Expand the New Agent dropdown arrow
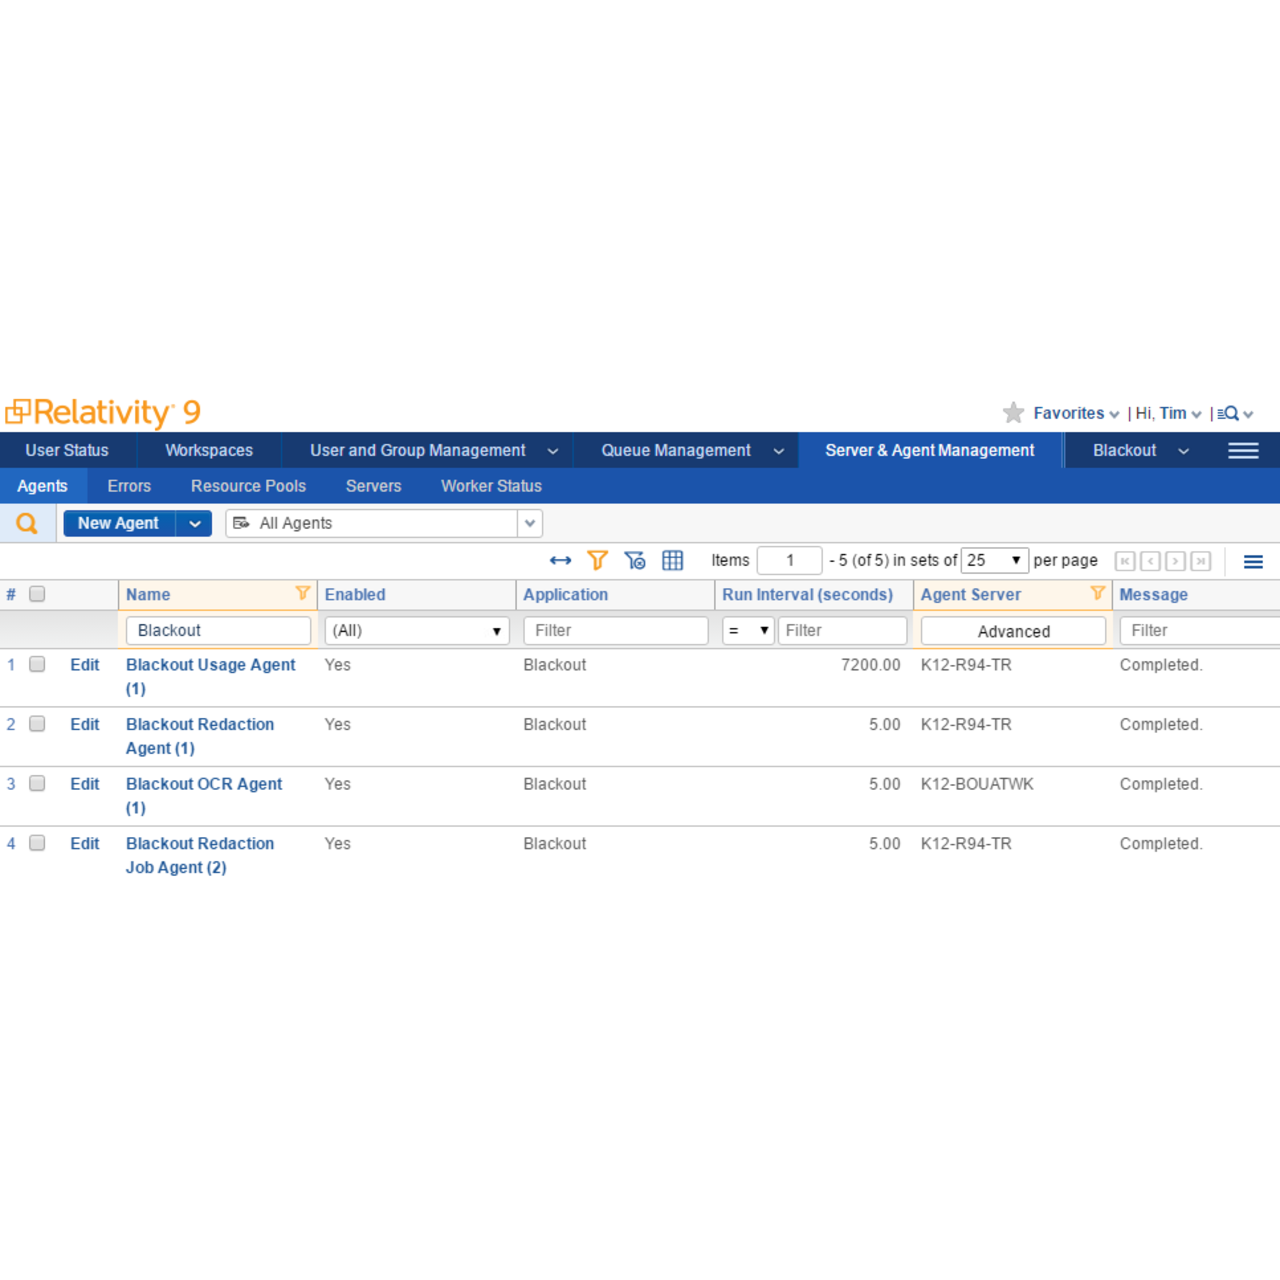 click(195, 523)
